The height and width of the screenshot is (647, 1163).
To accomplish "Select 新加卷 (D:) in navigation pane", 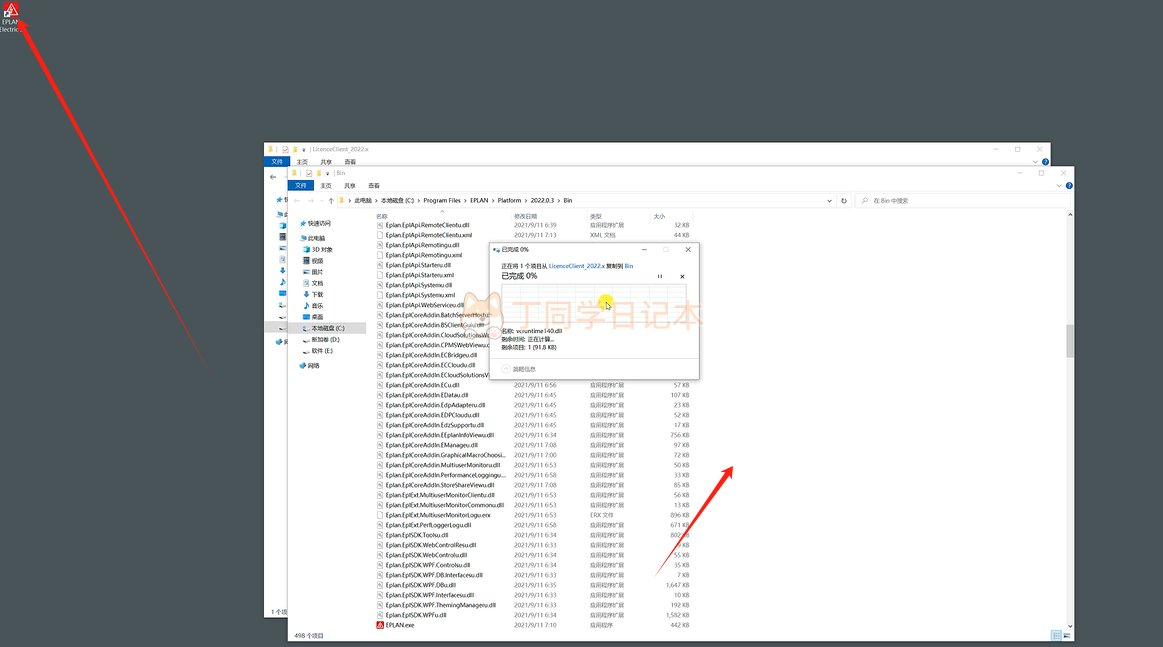I will pyautogui.click(x=325, y=340).
